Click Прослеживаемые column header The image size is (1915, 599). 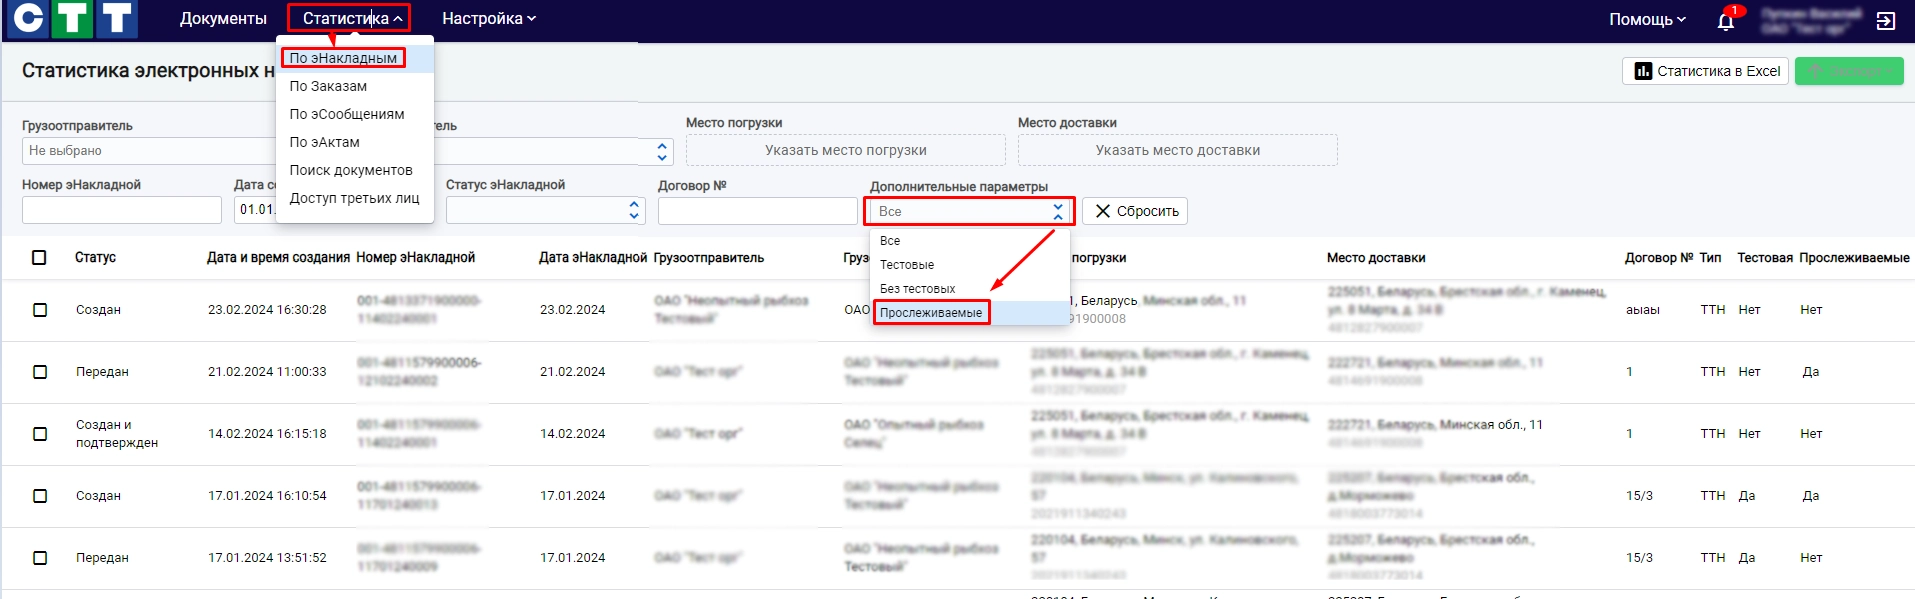(x=1854, y=258)
